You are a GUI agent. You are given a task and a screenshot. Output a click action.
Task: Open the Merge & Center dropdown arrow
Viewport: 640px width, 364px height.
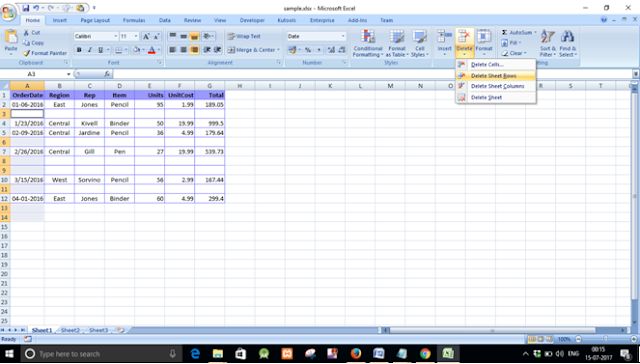pyautogui.click(x=278, y=50)
